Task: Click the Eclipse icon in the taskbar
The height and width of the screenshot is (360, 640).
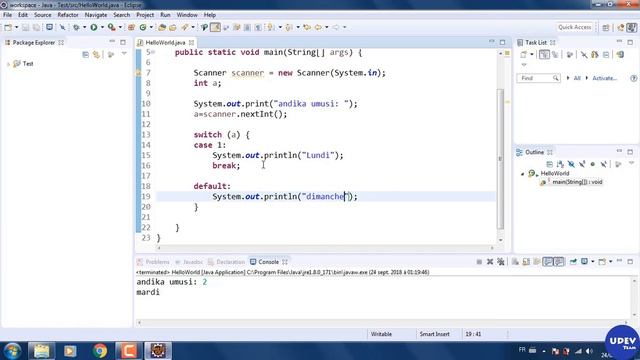Action: pyautogui.click(x=158, y=351)
